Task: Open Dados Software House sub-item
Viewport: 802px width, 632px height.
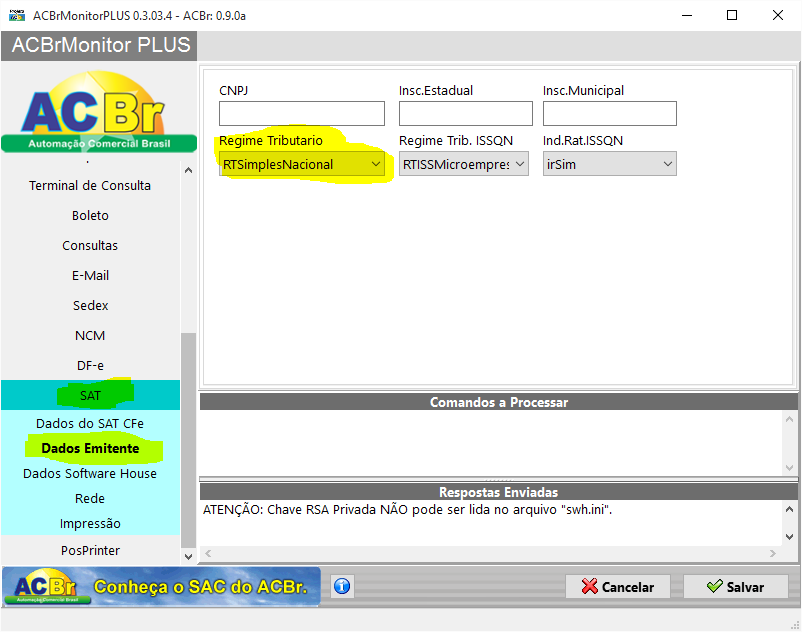Action: (x=90, y=473)
